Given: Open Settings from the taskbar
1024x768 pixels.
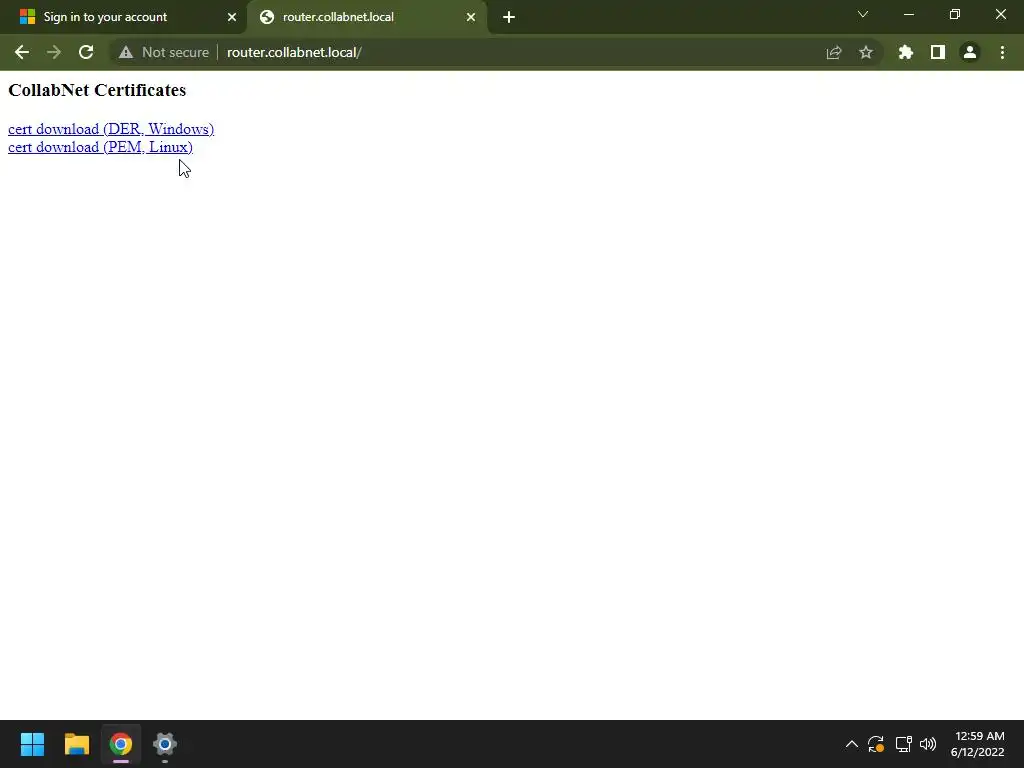Looking at the screenshot, I should coord(165,744).
